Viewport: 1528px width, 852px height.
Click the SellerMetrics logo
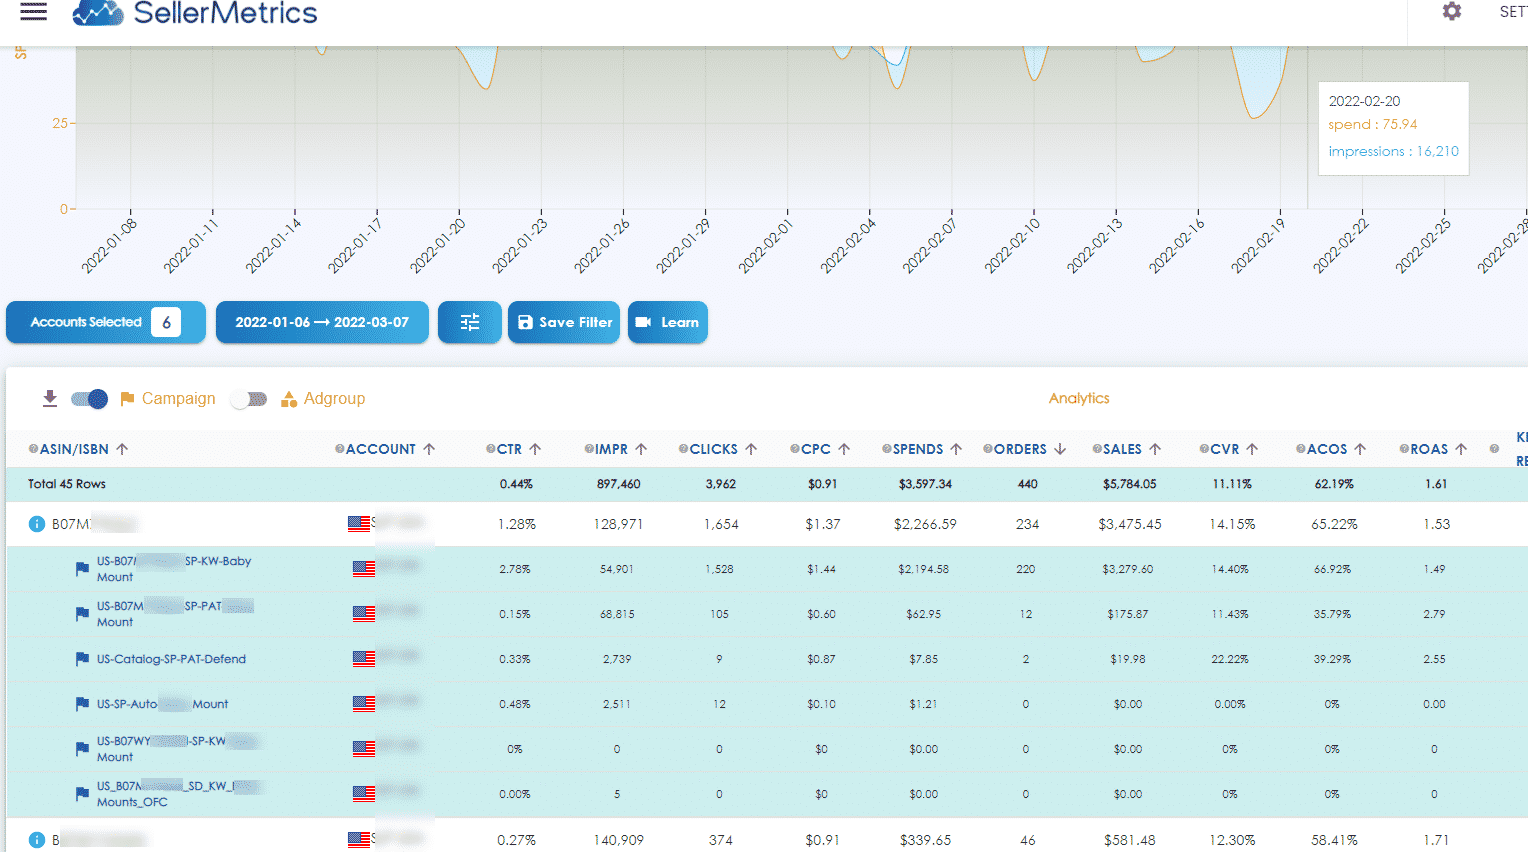193,13
